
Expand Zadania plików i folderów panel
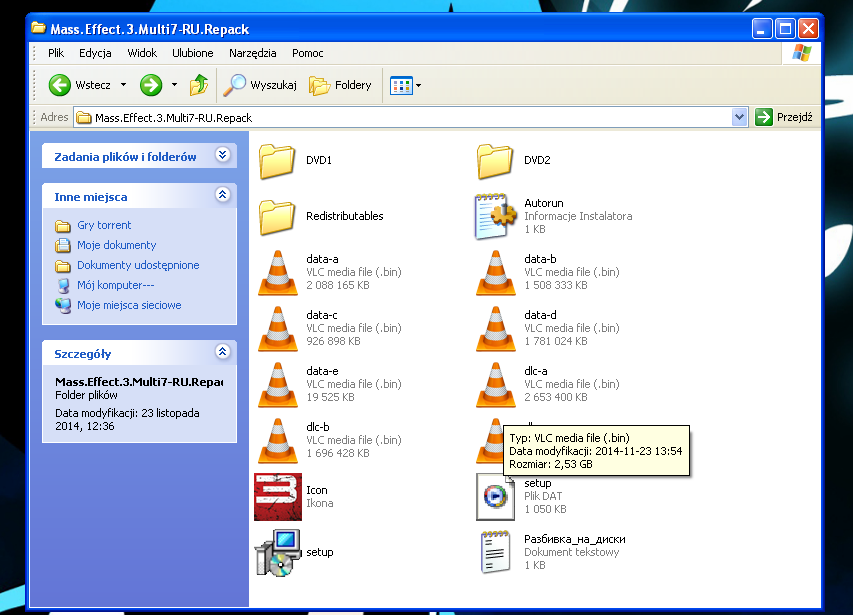coord(222,155)
